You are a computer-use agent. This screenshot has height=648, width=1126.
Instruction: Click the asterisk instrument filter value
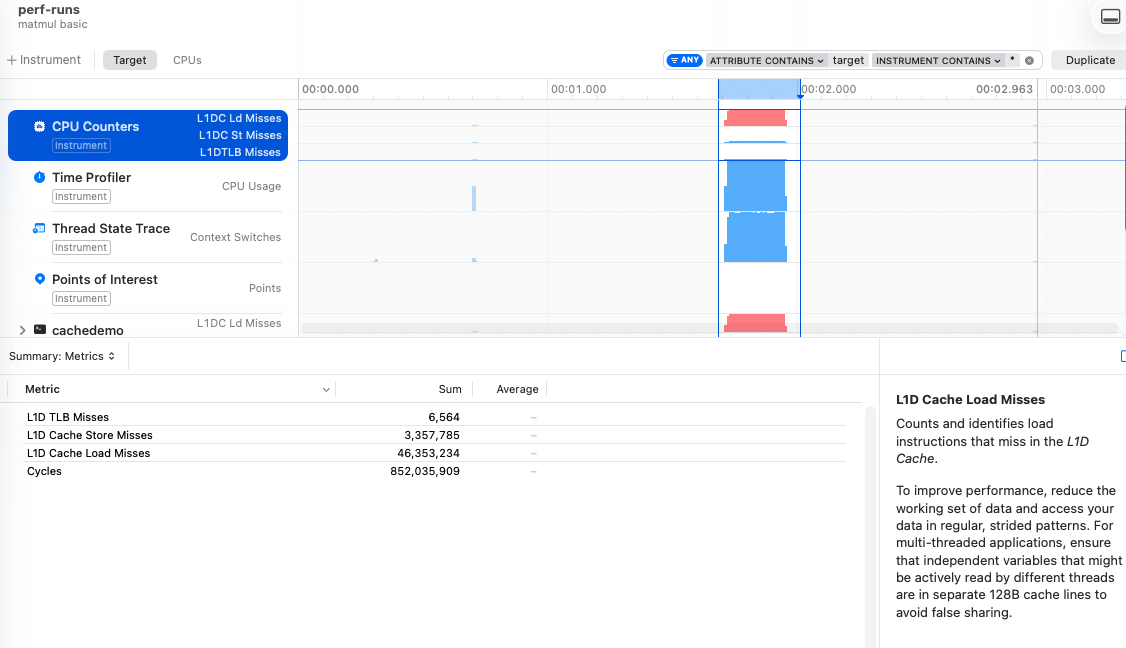(x=1013, y=60)
